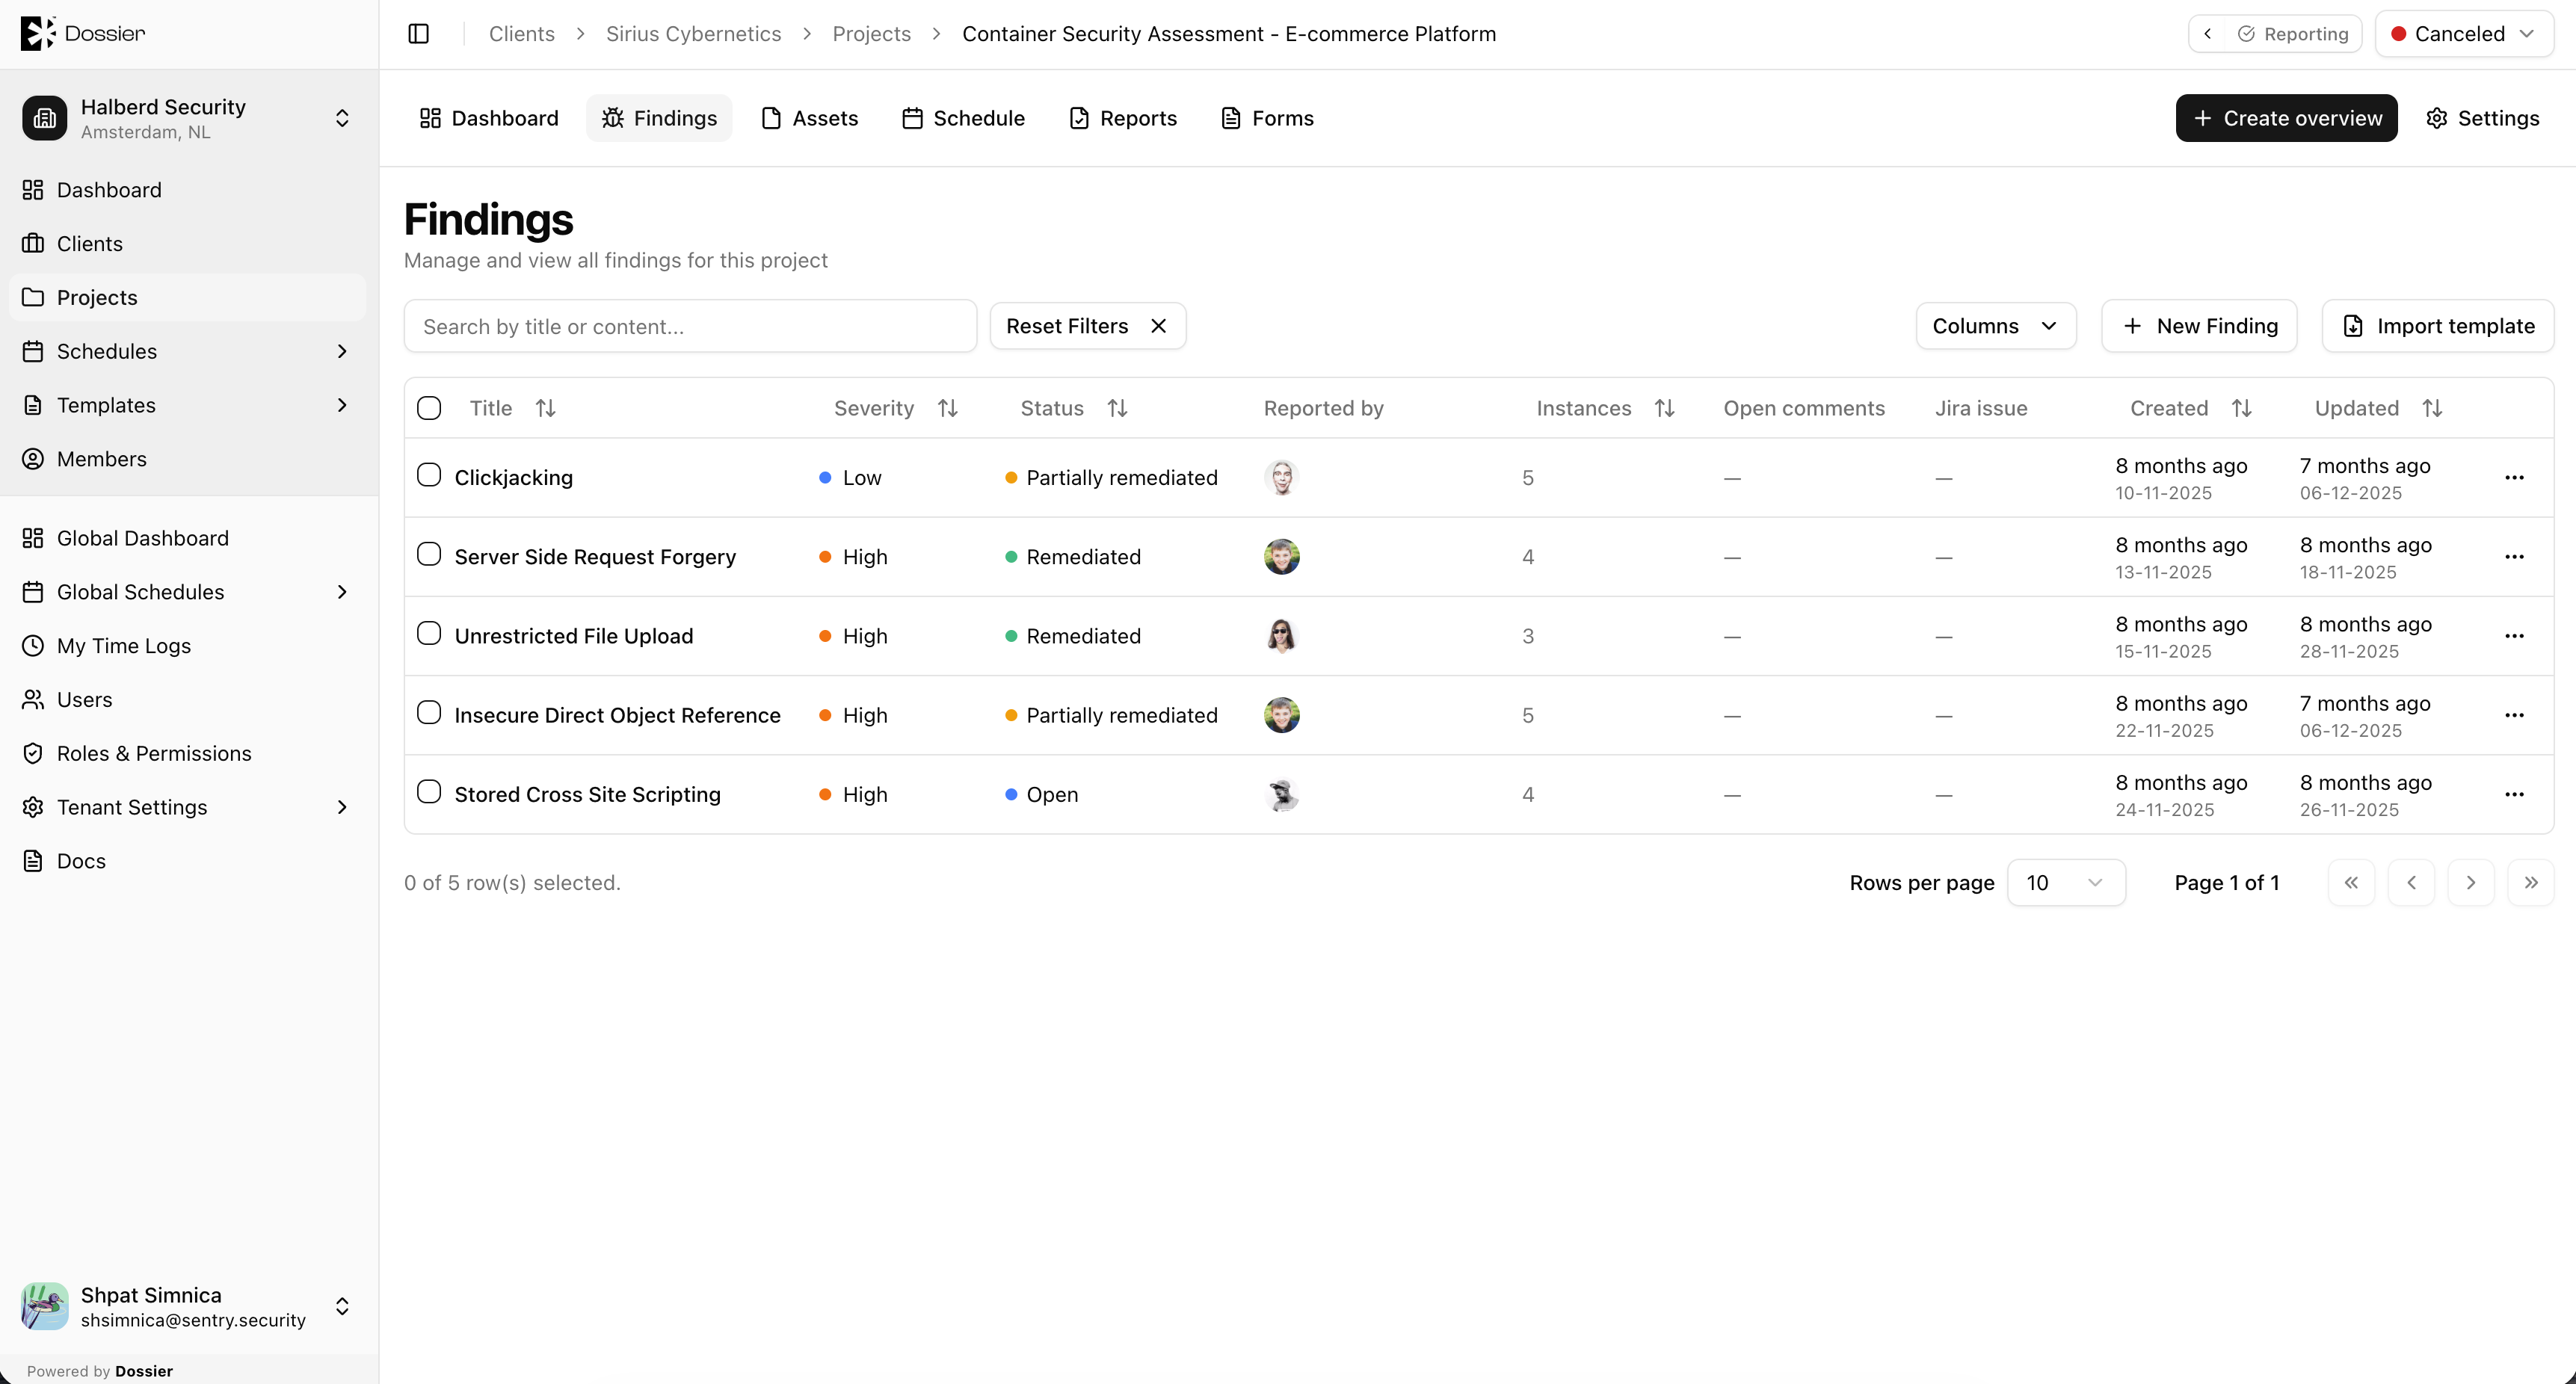Open the Halberd Security organization switcher
Image resolution: width=2576 pixels, height=1384 pixels.
188,118
